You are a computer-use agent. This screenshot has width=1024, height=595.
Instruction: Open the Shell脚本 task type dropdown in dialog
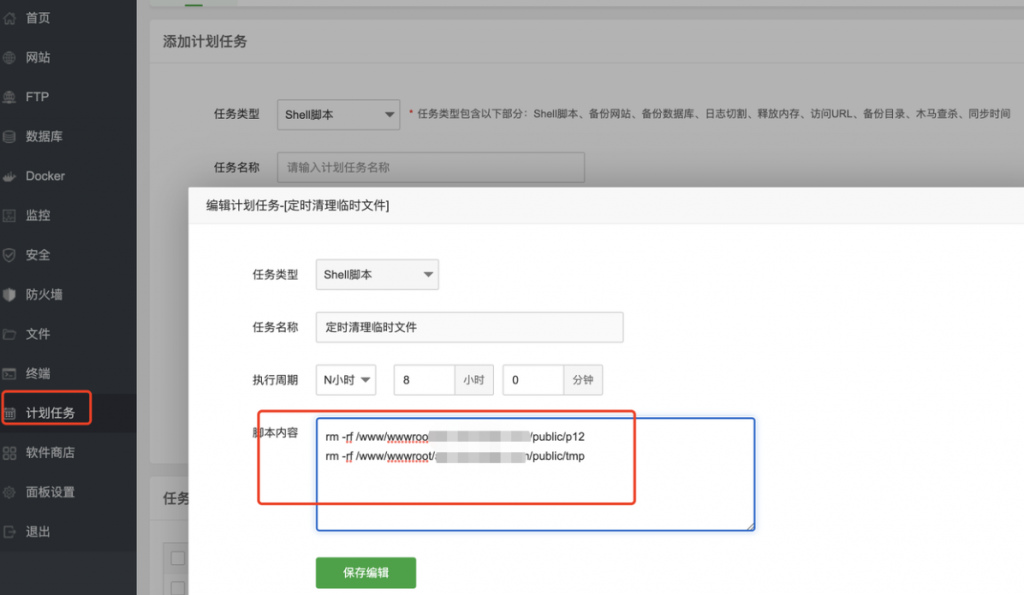[x=376, y=274]
